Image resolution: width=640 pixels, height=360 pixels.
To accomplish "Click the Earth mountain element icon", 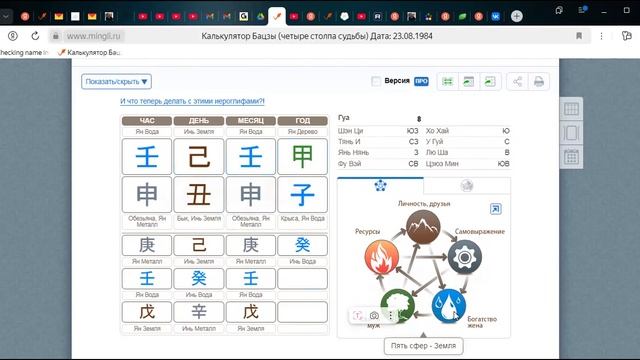I will point(423,227).
